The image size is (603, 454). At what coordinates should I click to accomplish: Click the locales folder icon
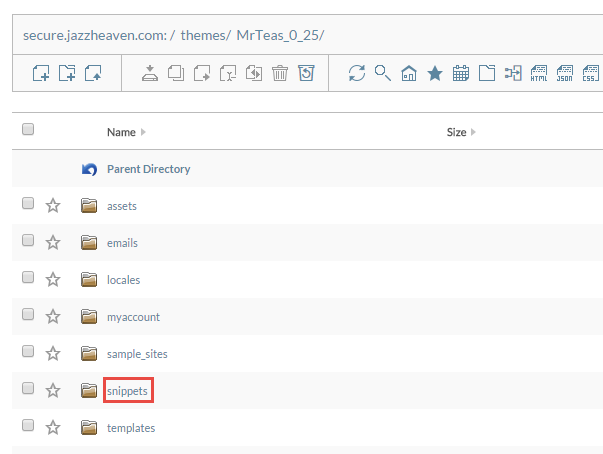[89, 279]
